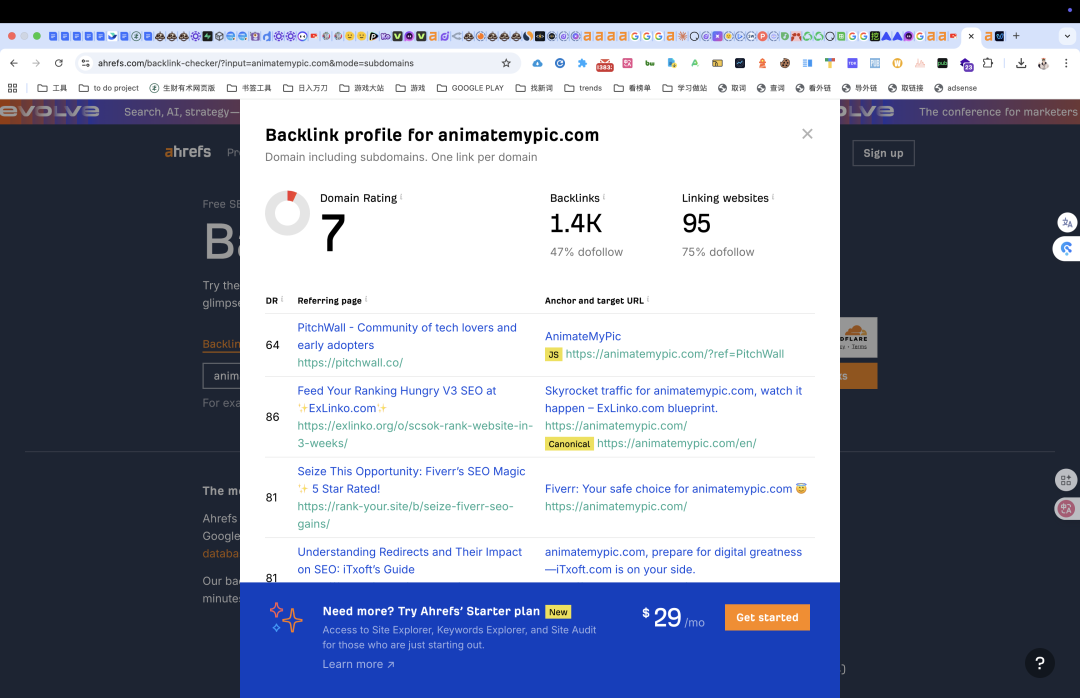Open the 生财有术网页版 bookmark
The width and height of the screenshot is (1080, 698).
point(183,88)
